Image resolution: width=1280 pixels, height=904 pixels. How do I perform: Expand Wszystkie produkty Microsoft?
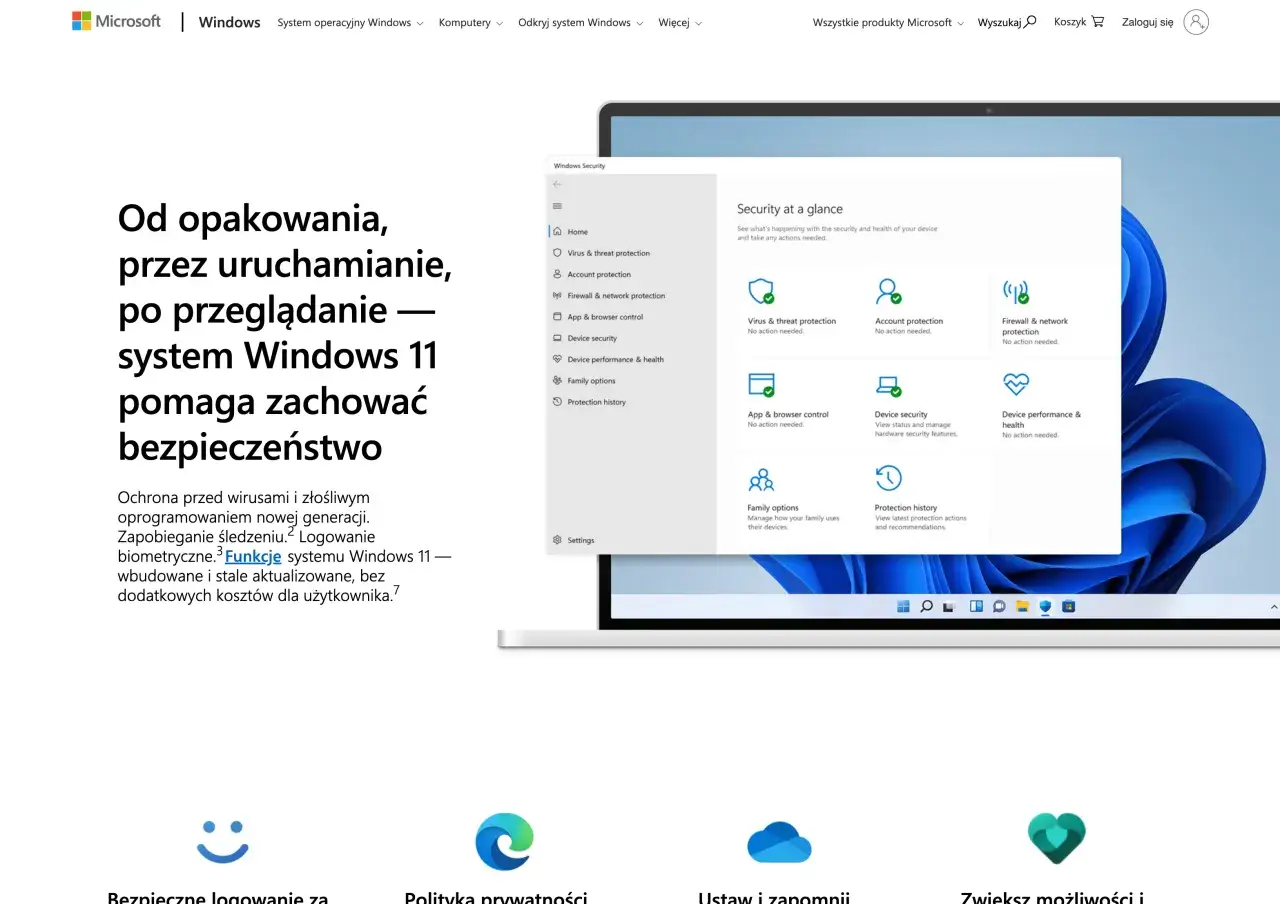pos(886,22)
